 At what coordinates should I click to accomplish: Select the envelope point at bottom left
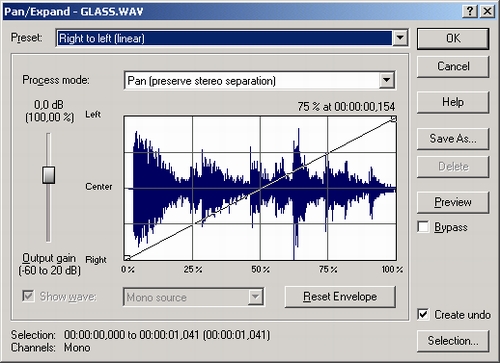[x=127, y=257]
